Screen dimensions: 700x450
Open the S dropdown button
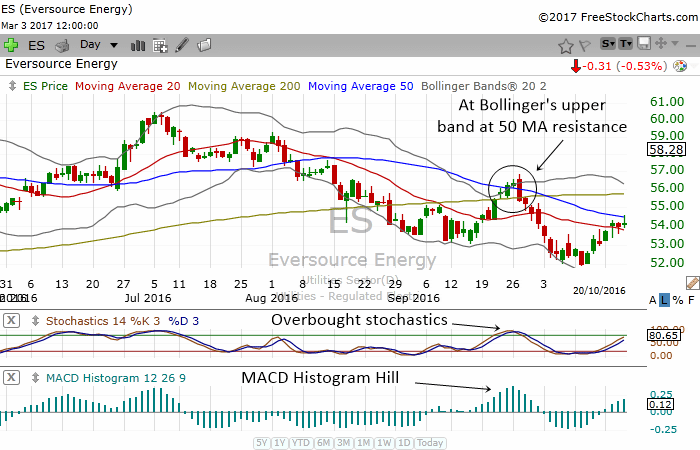(608, 44)
